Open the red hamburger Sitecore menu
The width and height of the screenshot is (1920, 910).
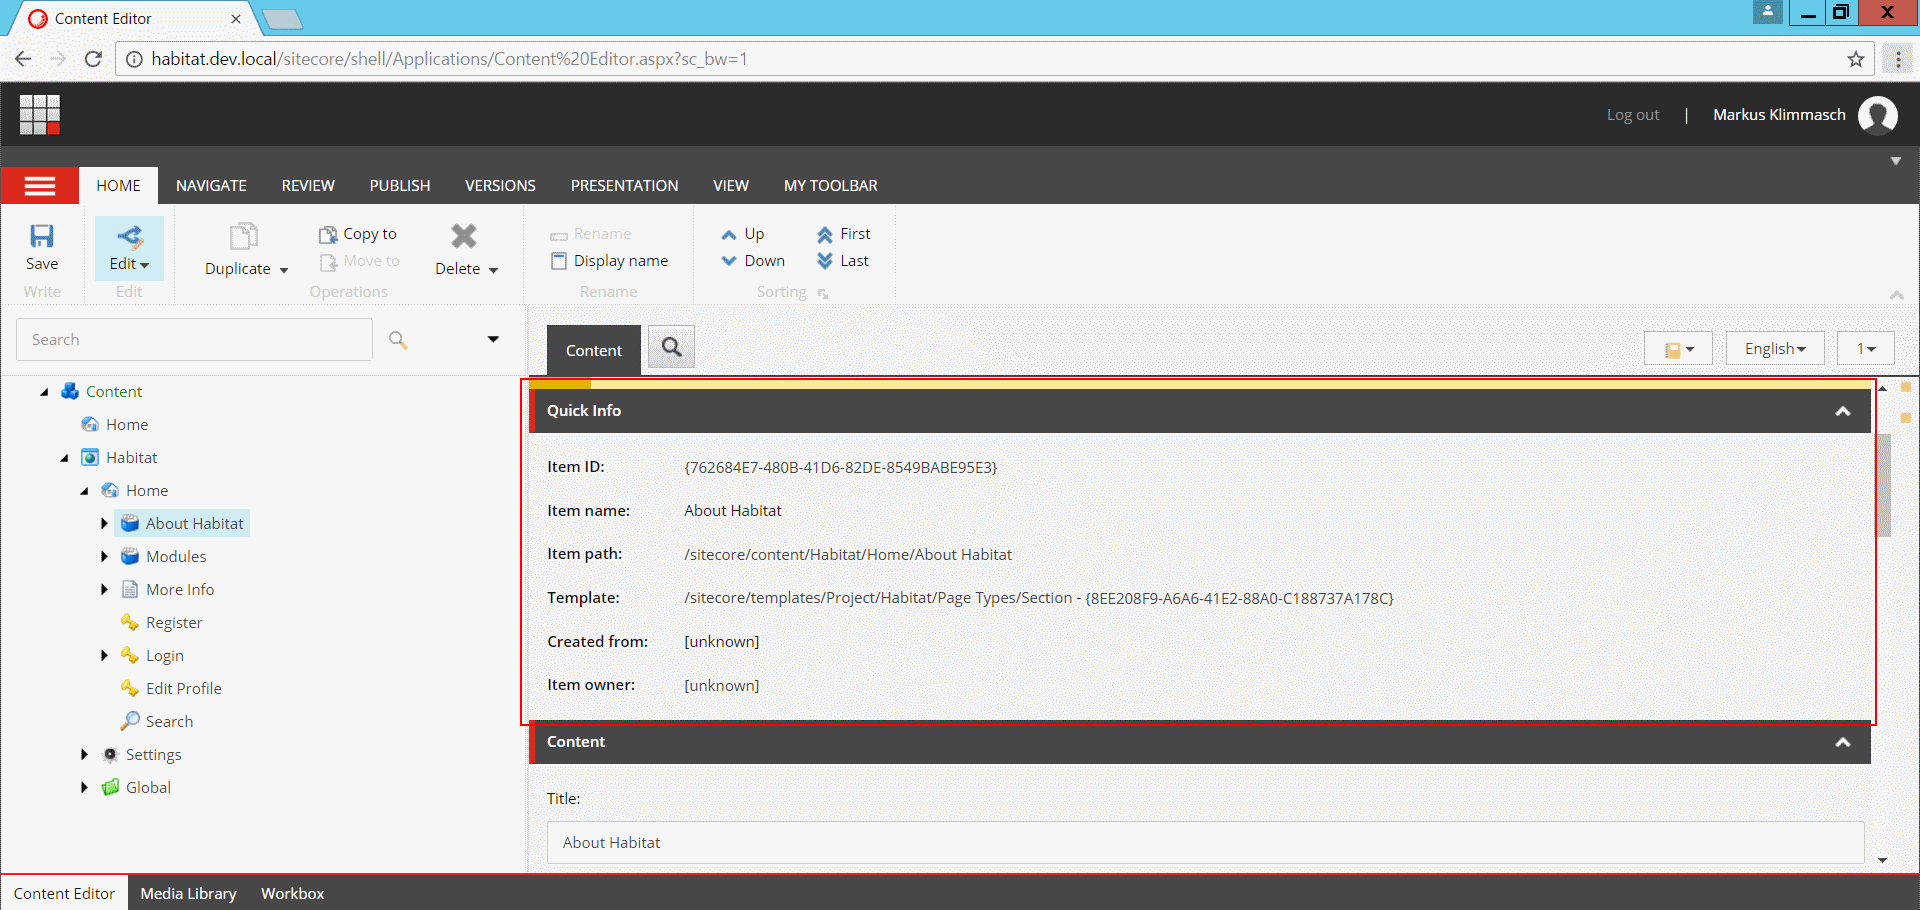[x=40, y=186]
